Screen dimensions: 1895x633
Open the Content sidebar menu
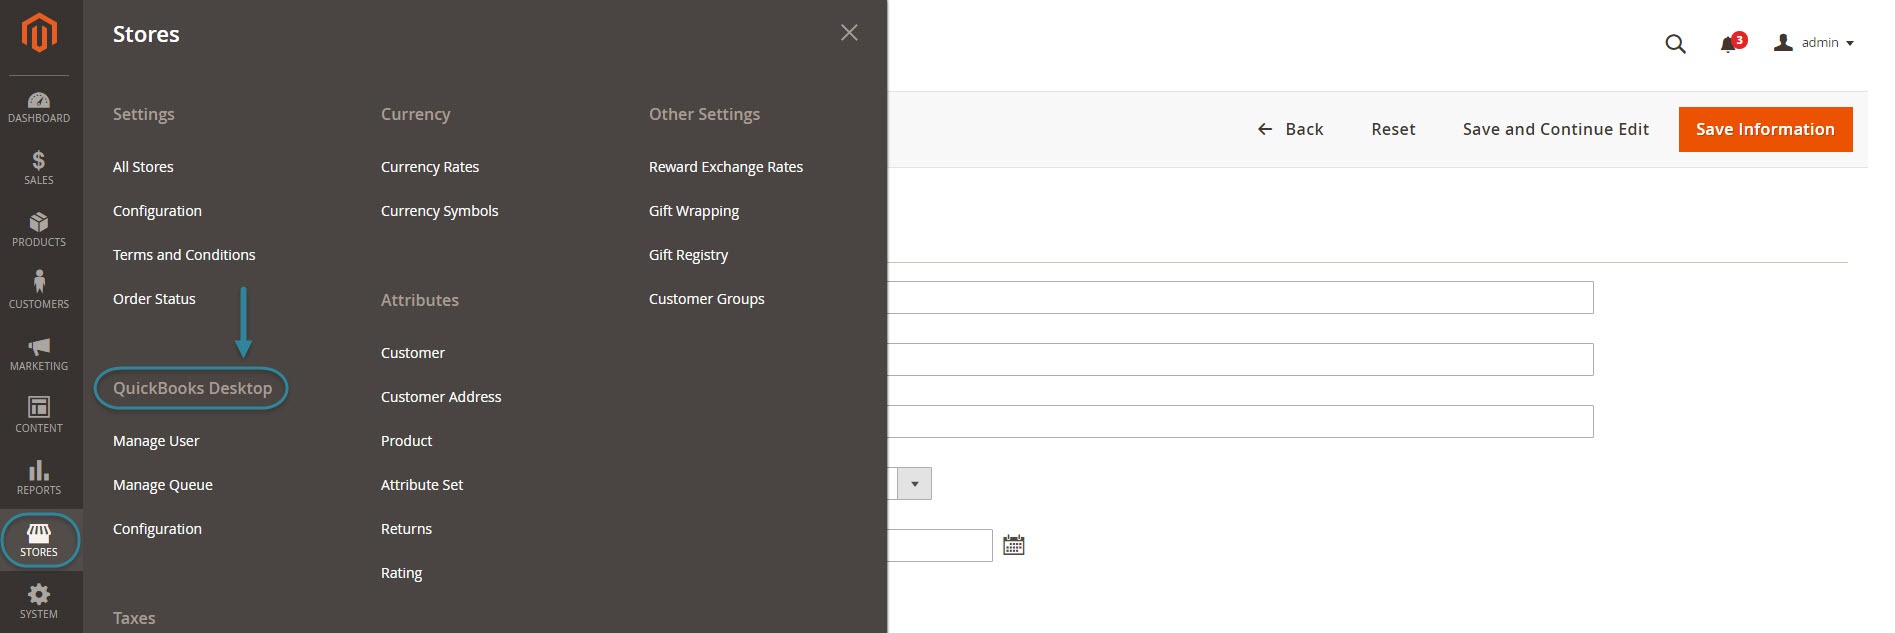39,415
